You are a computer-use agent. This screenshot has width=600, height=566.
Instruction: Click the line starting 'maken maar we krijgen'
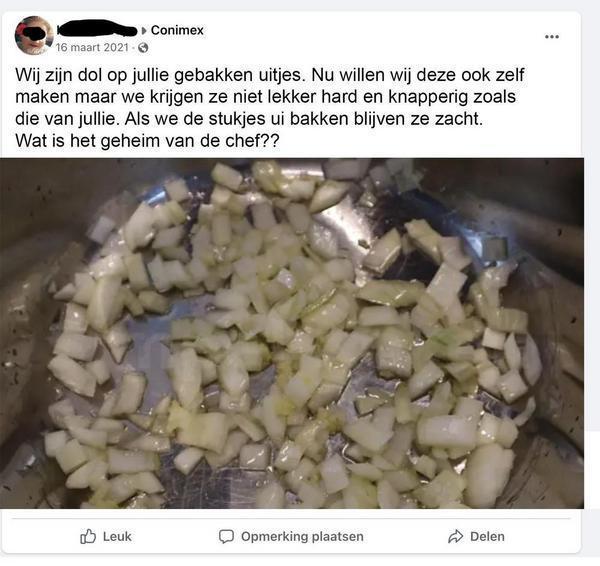pyautogui.click(x=265, y=97)
